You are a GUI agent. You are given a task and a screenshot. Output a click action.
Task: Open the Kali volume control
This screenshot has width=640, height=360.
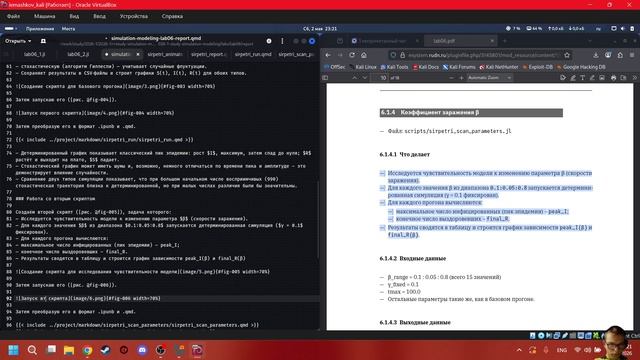tap(623, 29)
